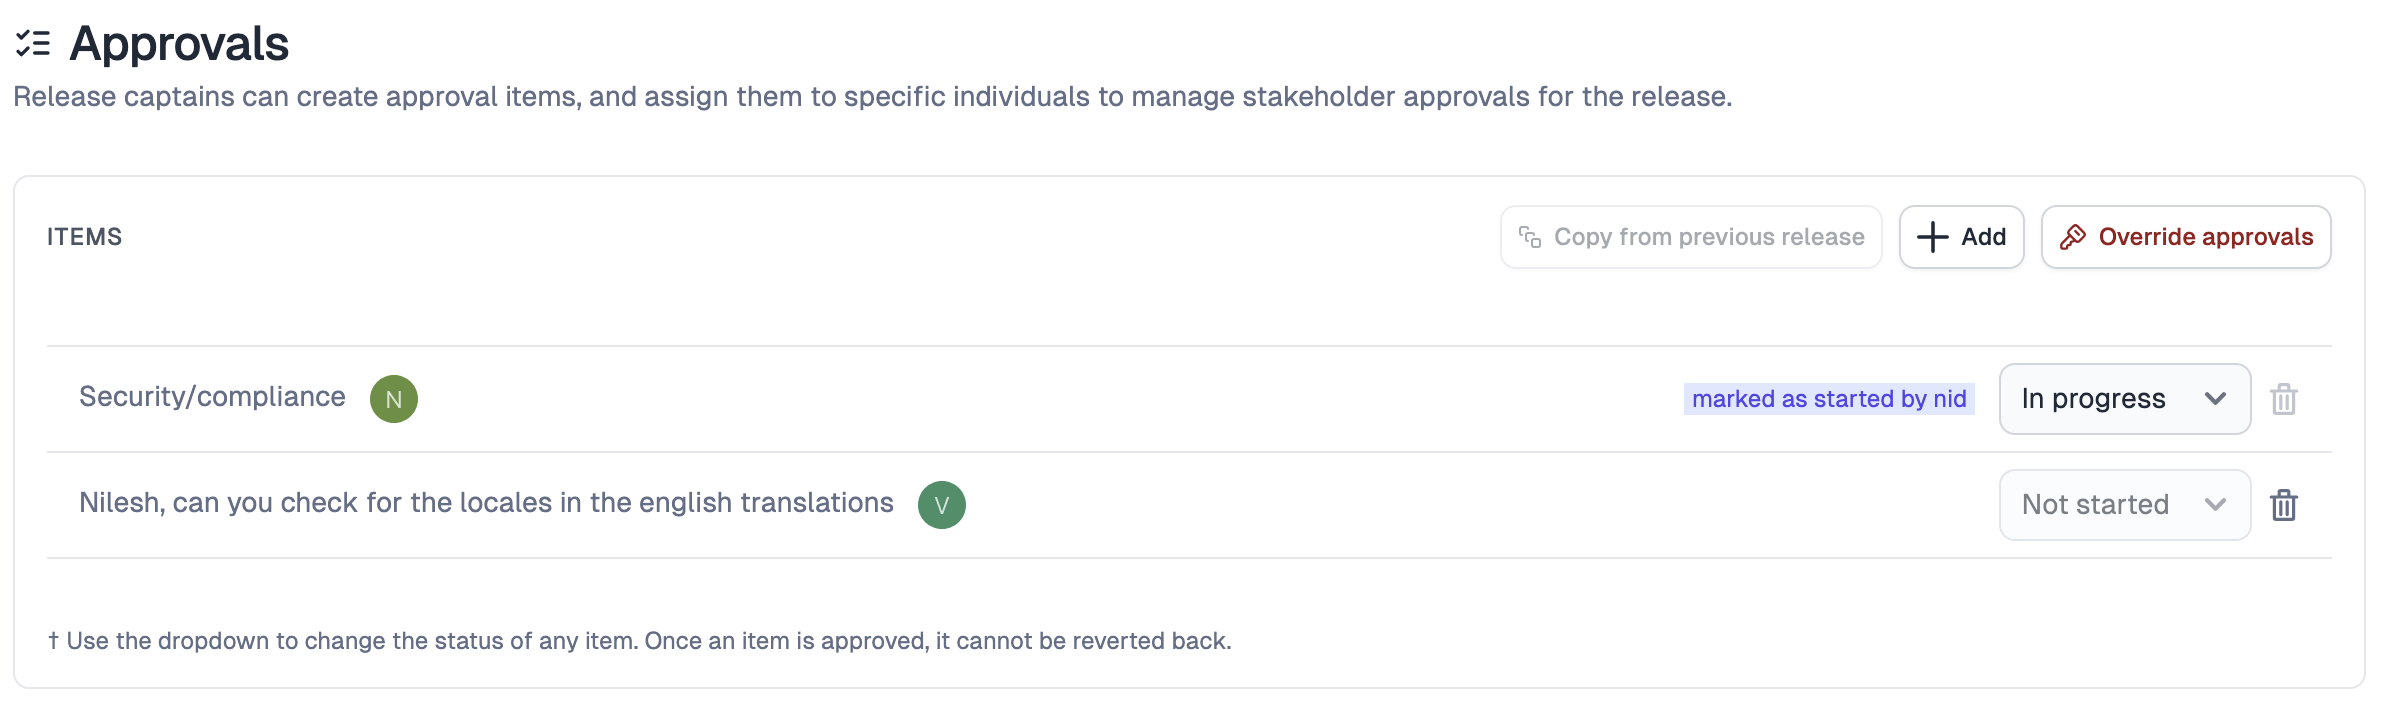Click Copy from previous release button

(1691, 237)
